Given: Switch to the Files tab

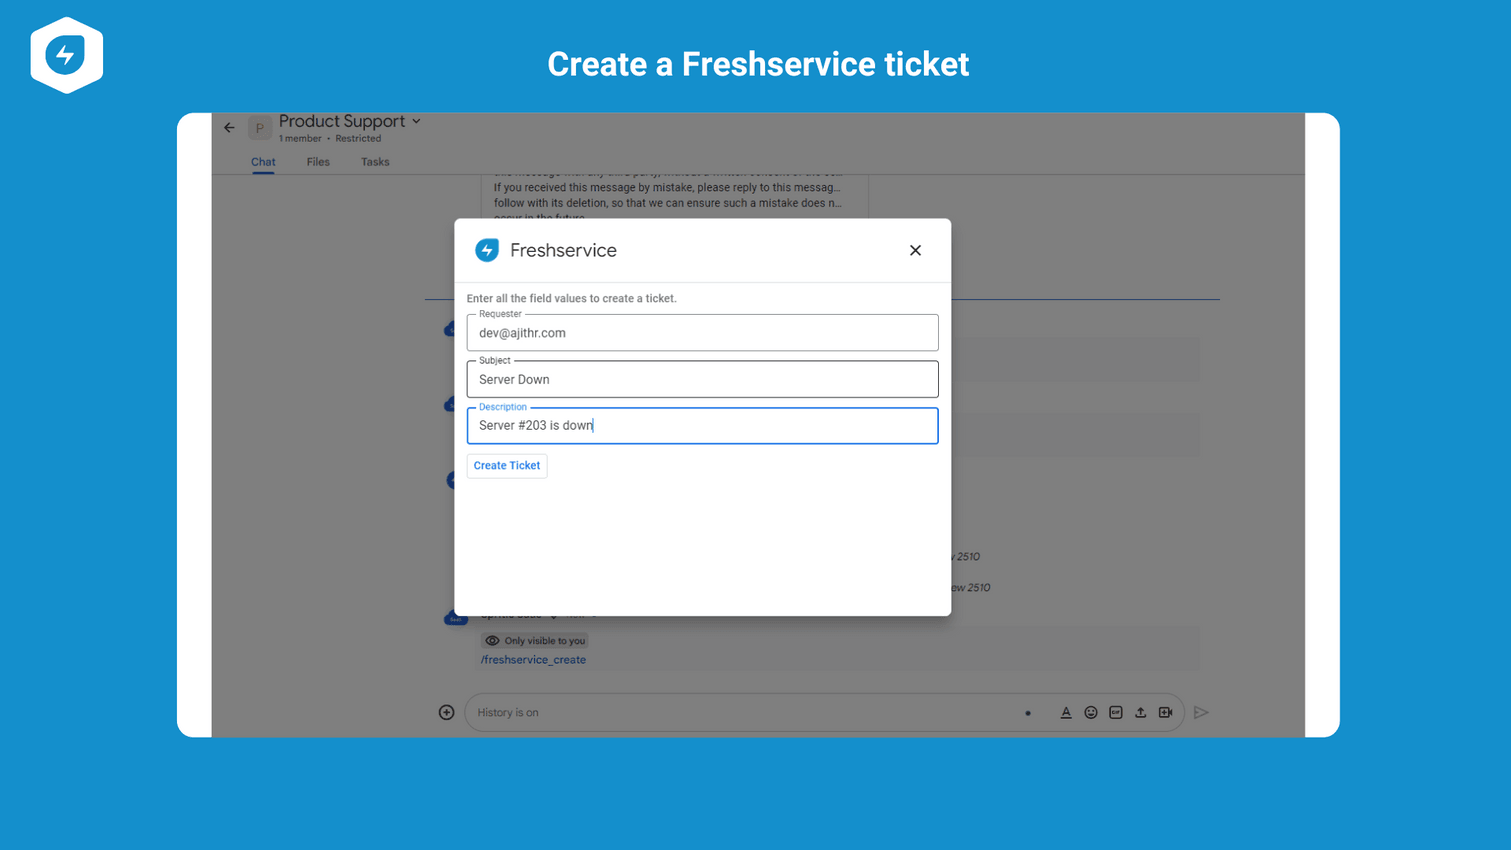Looking at the screenshot, I should [x=317, y=161].
